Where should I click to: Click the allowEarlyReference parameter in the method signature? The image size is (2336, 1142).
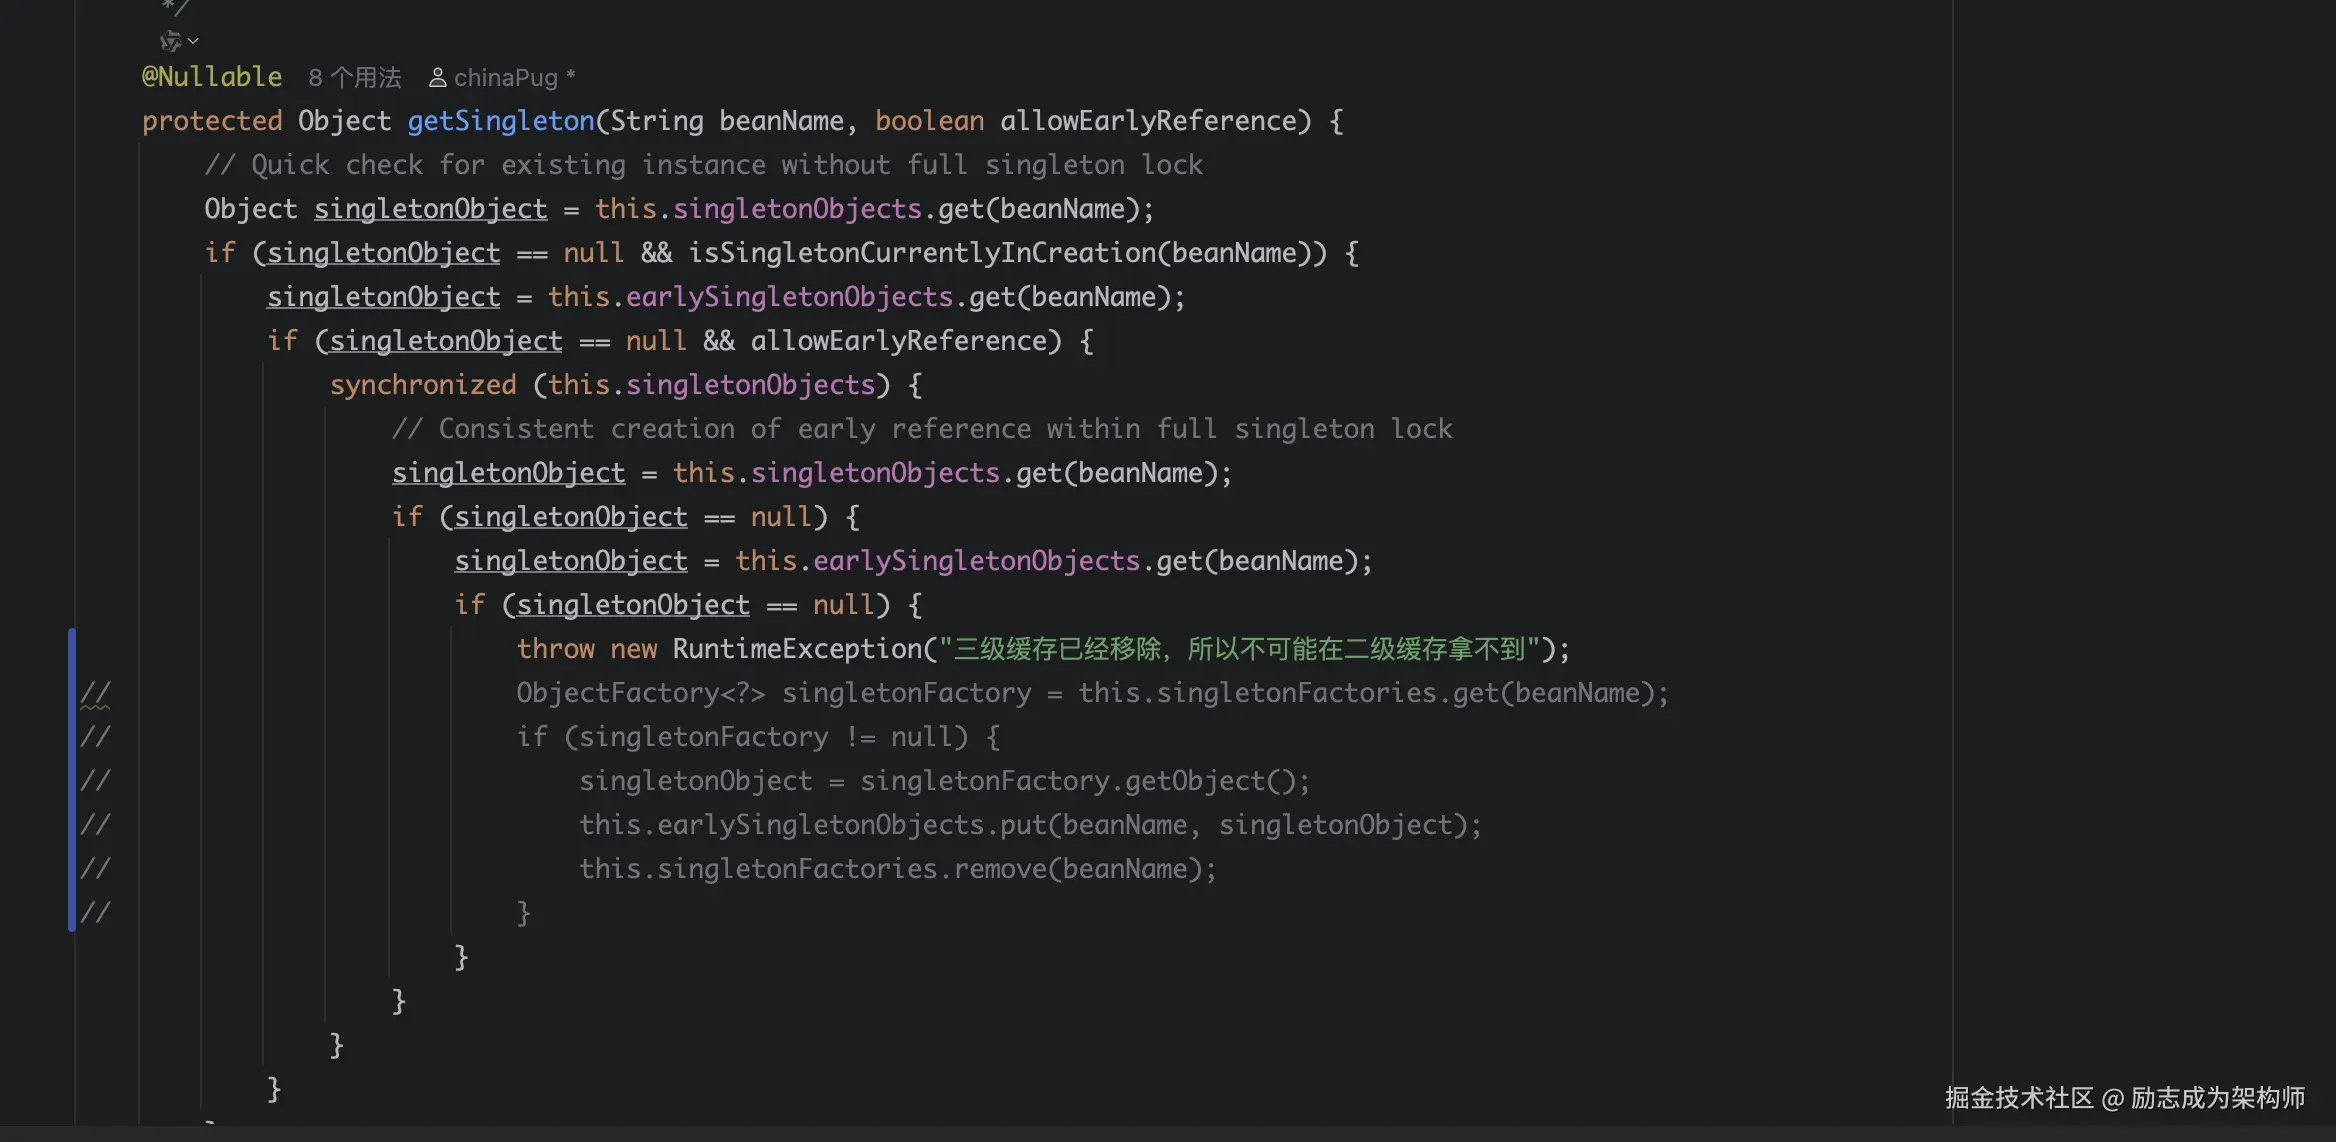click(x=1148, y=121)
